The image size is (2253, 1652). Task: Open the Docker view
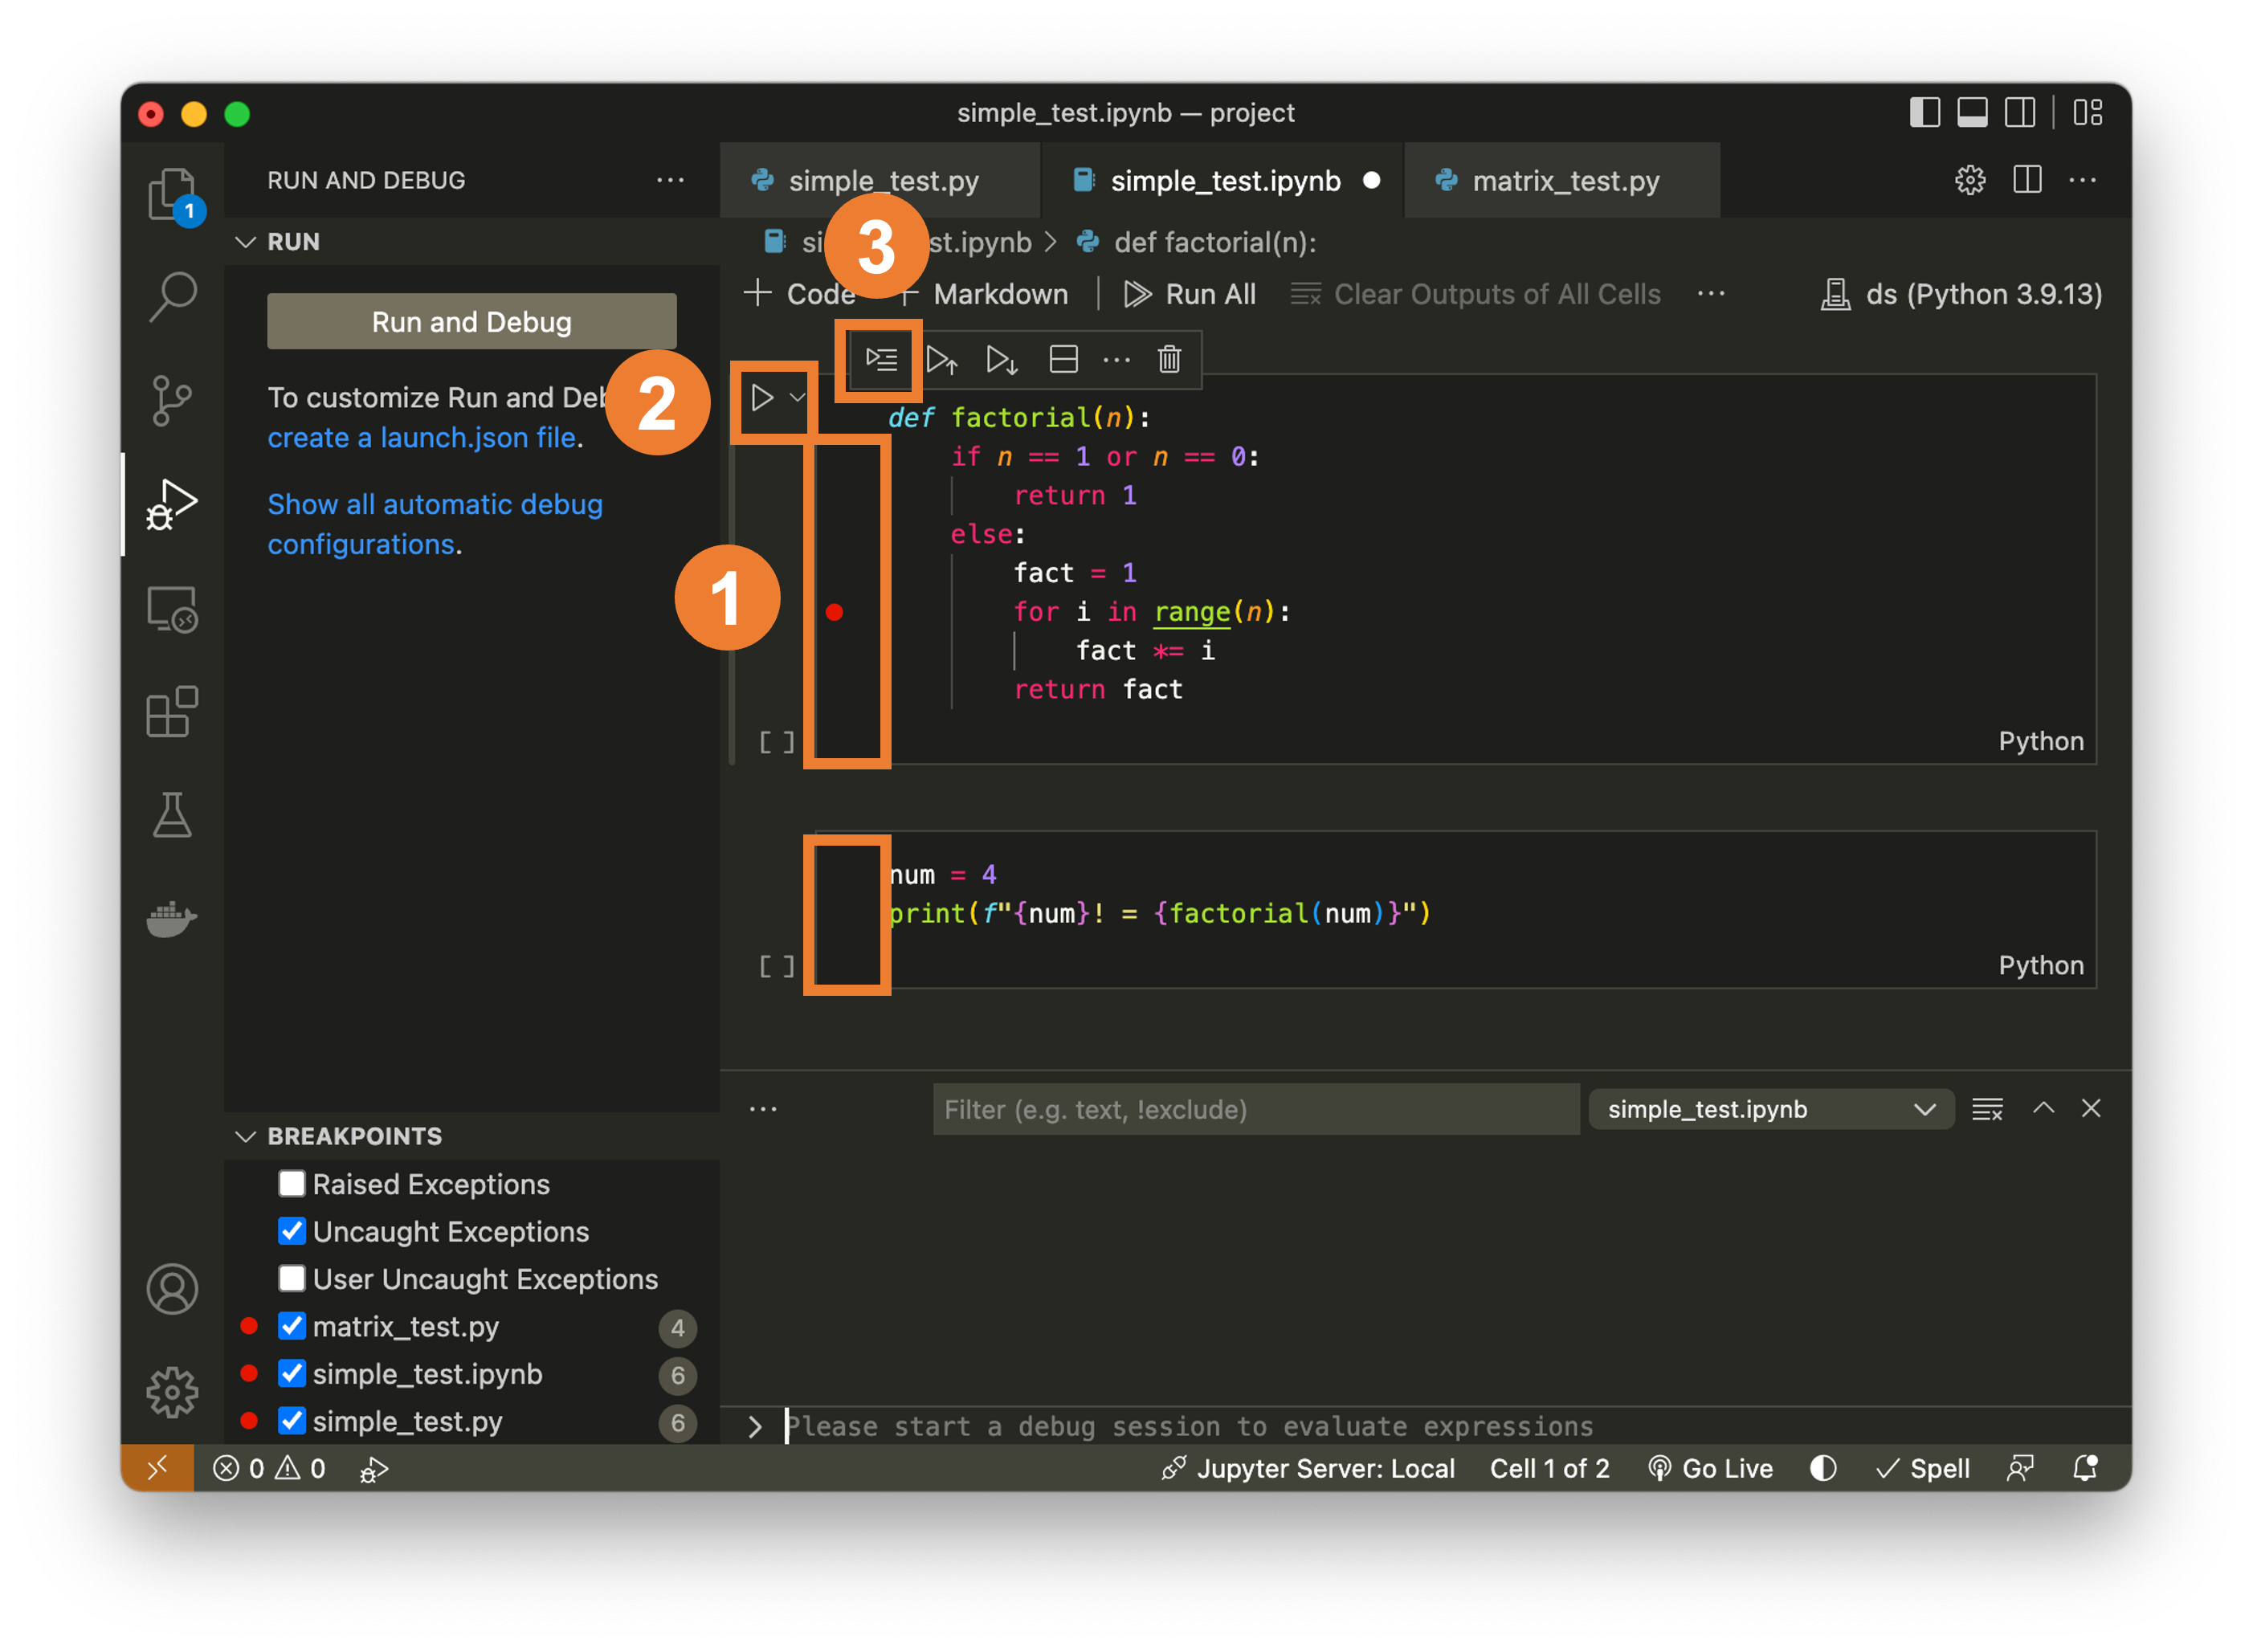[172, 918]
